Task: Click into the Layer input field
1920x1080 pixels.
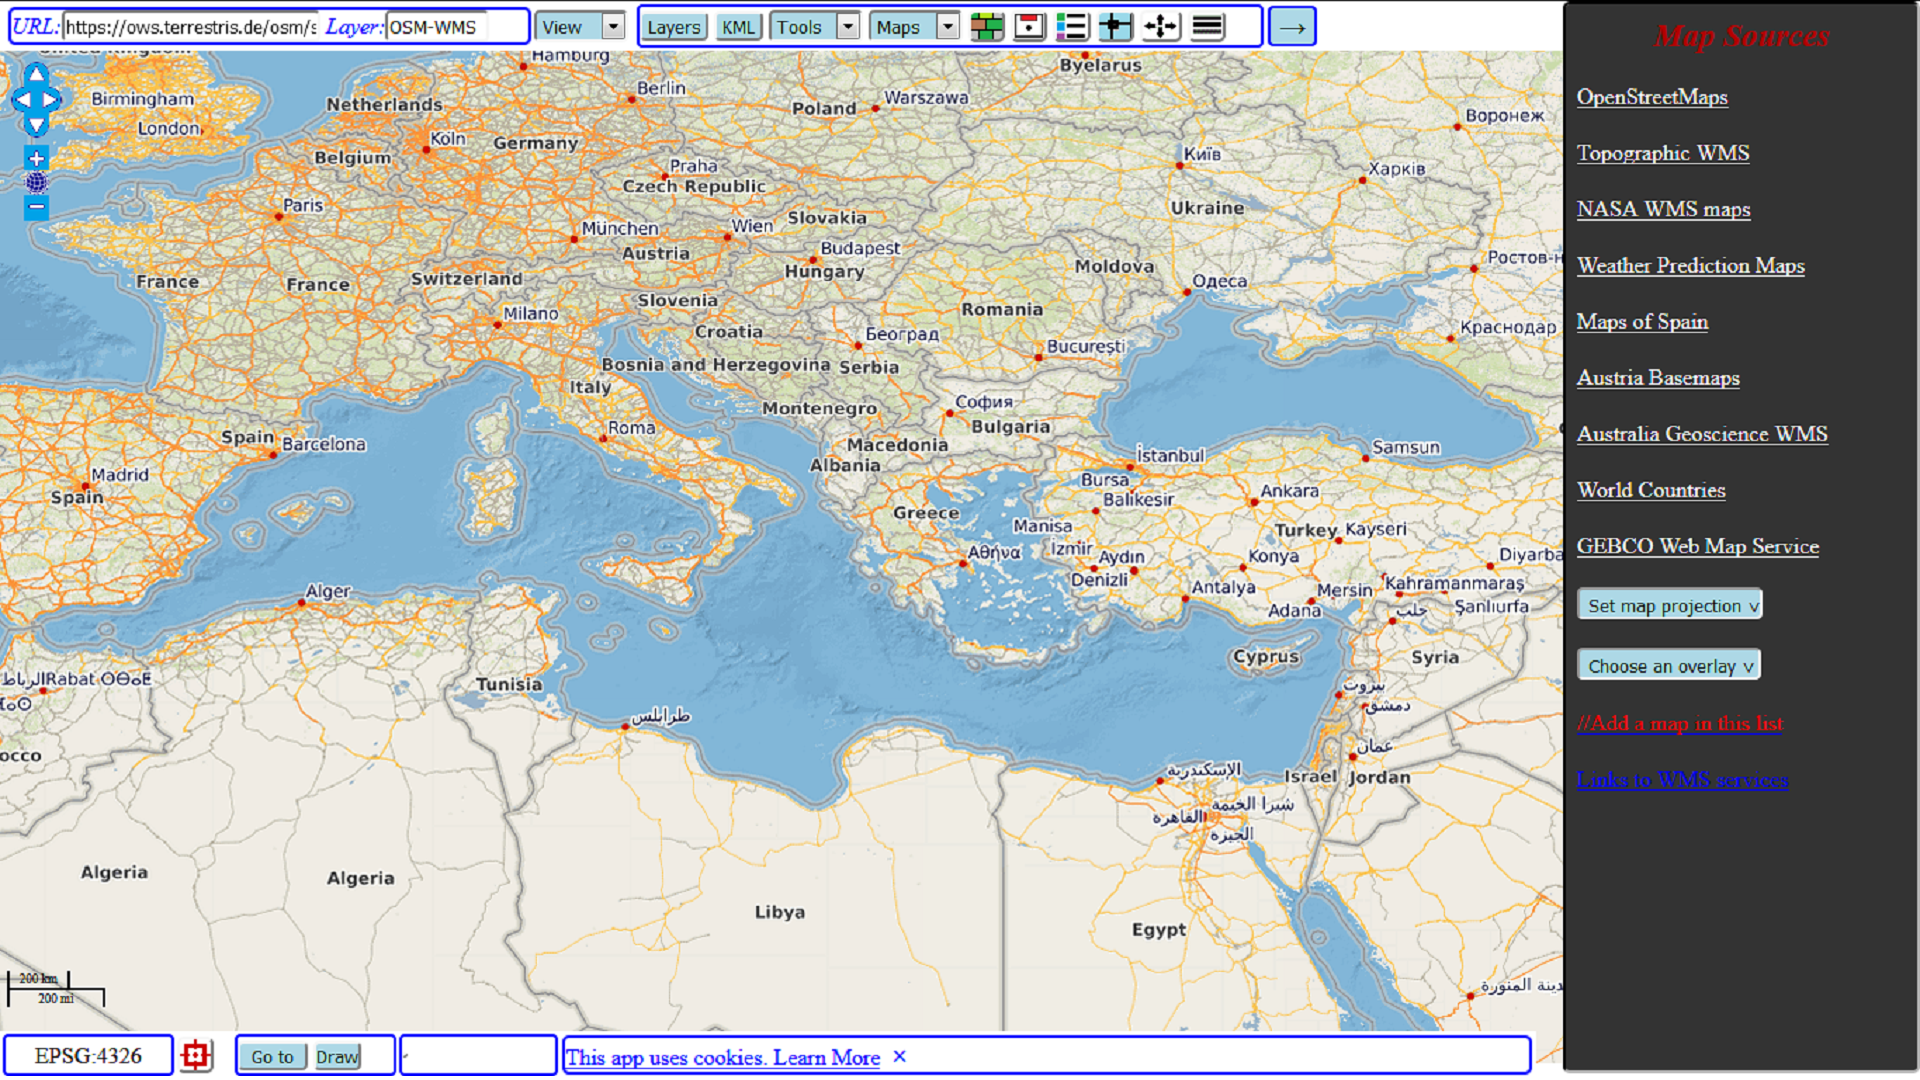Action: 437,27
